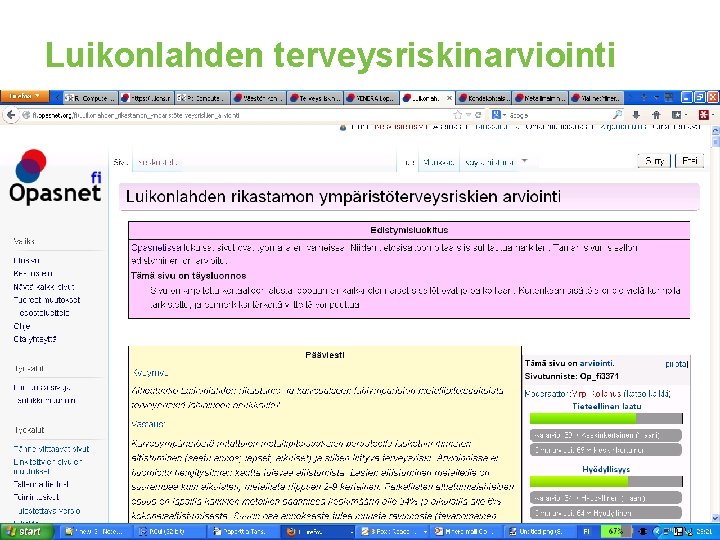Click the Tuoreet muutokset sidebar link
The image size is (720, 540).
click(47, 300)
